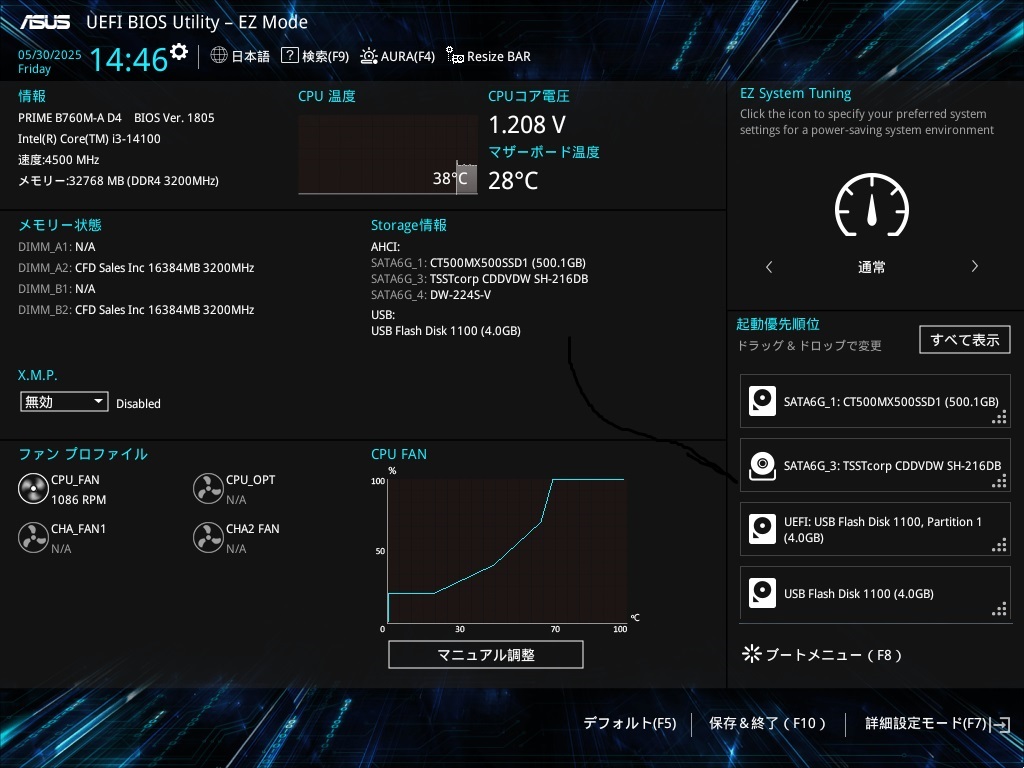Select SATA6G_1: CT500MX500SSD1 boot priority entry

point(875,401)
